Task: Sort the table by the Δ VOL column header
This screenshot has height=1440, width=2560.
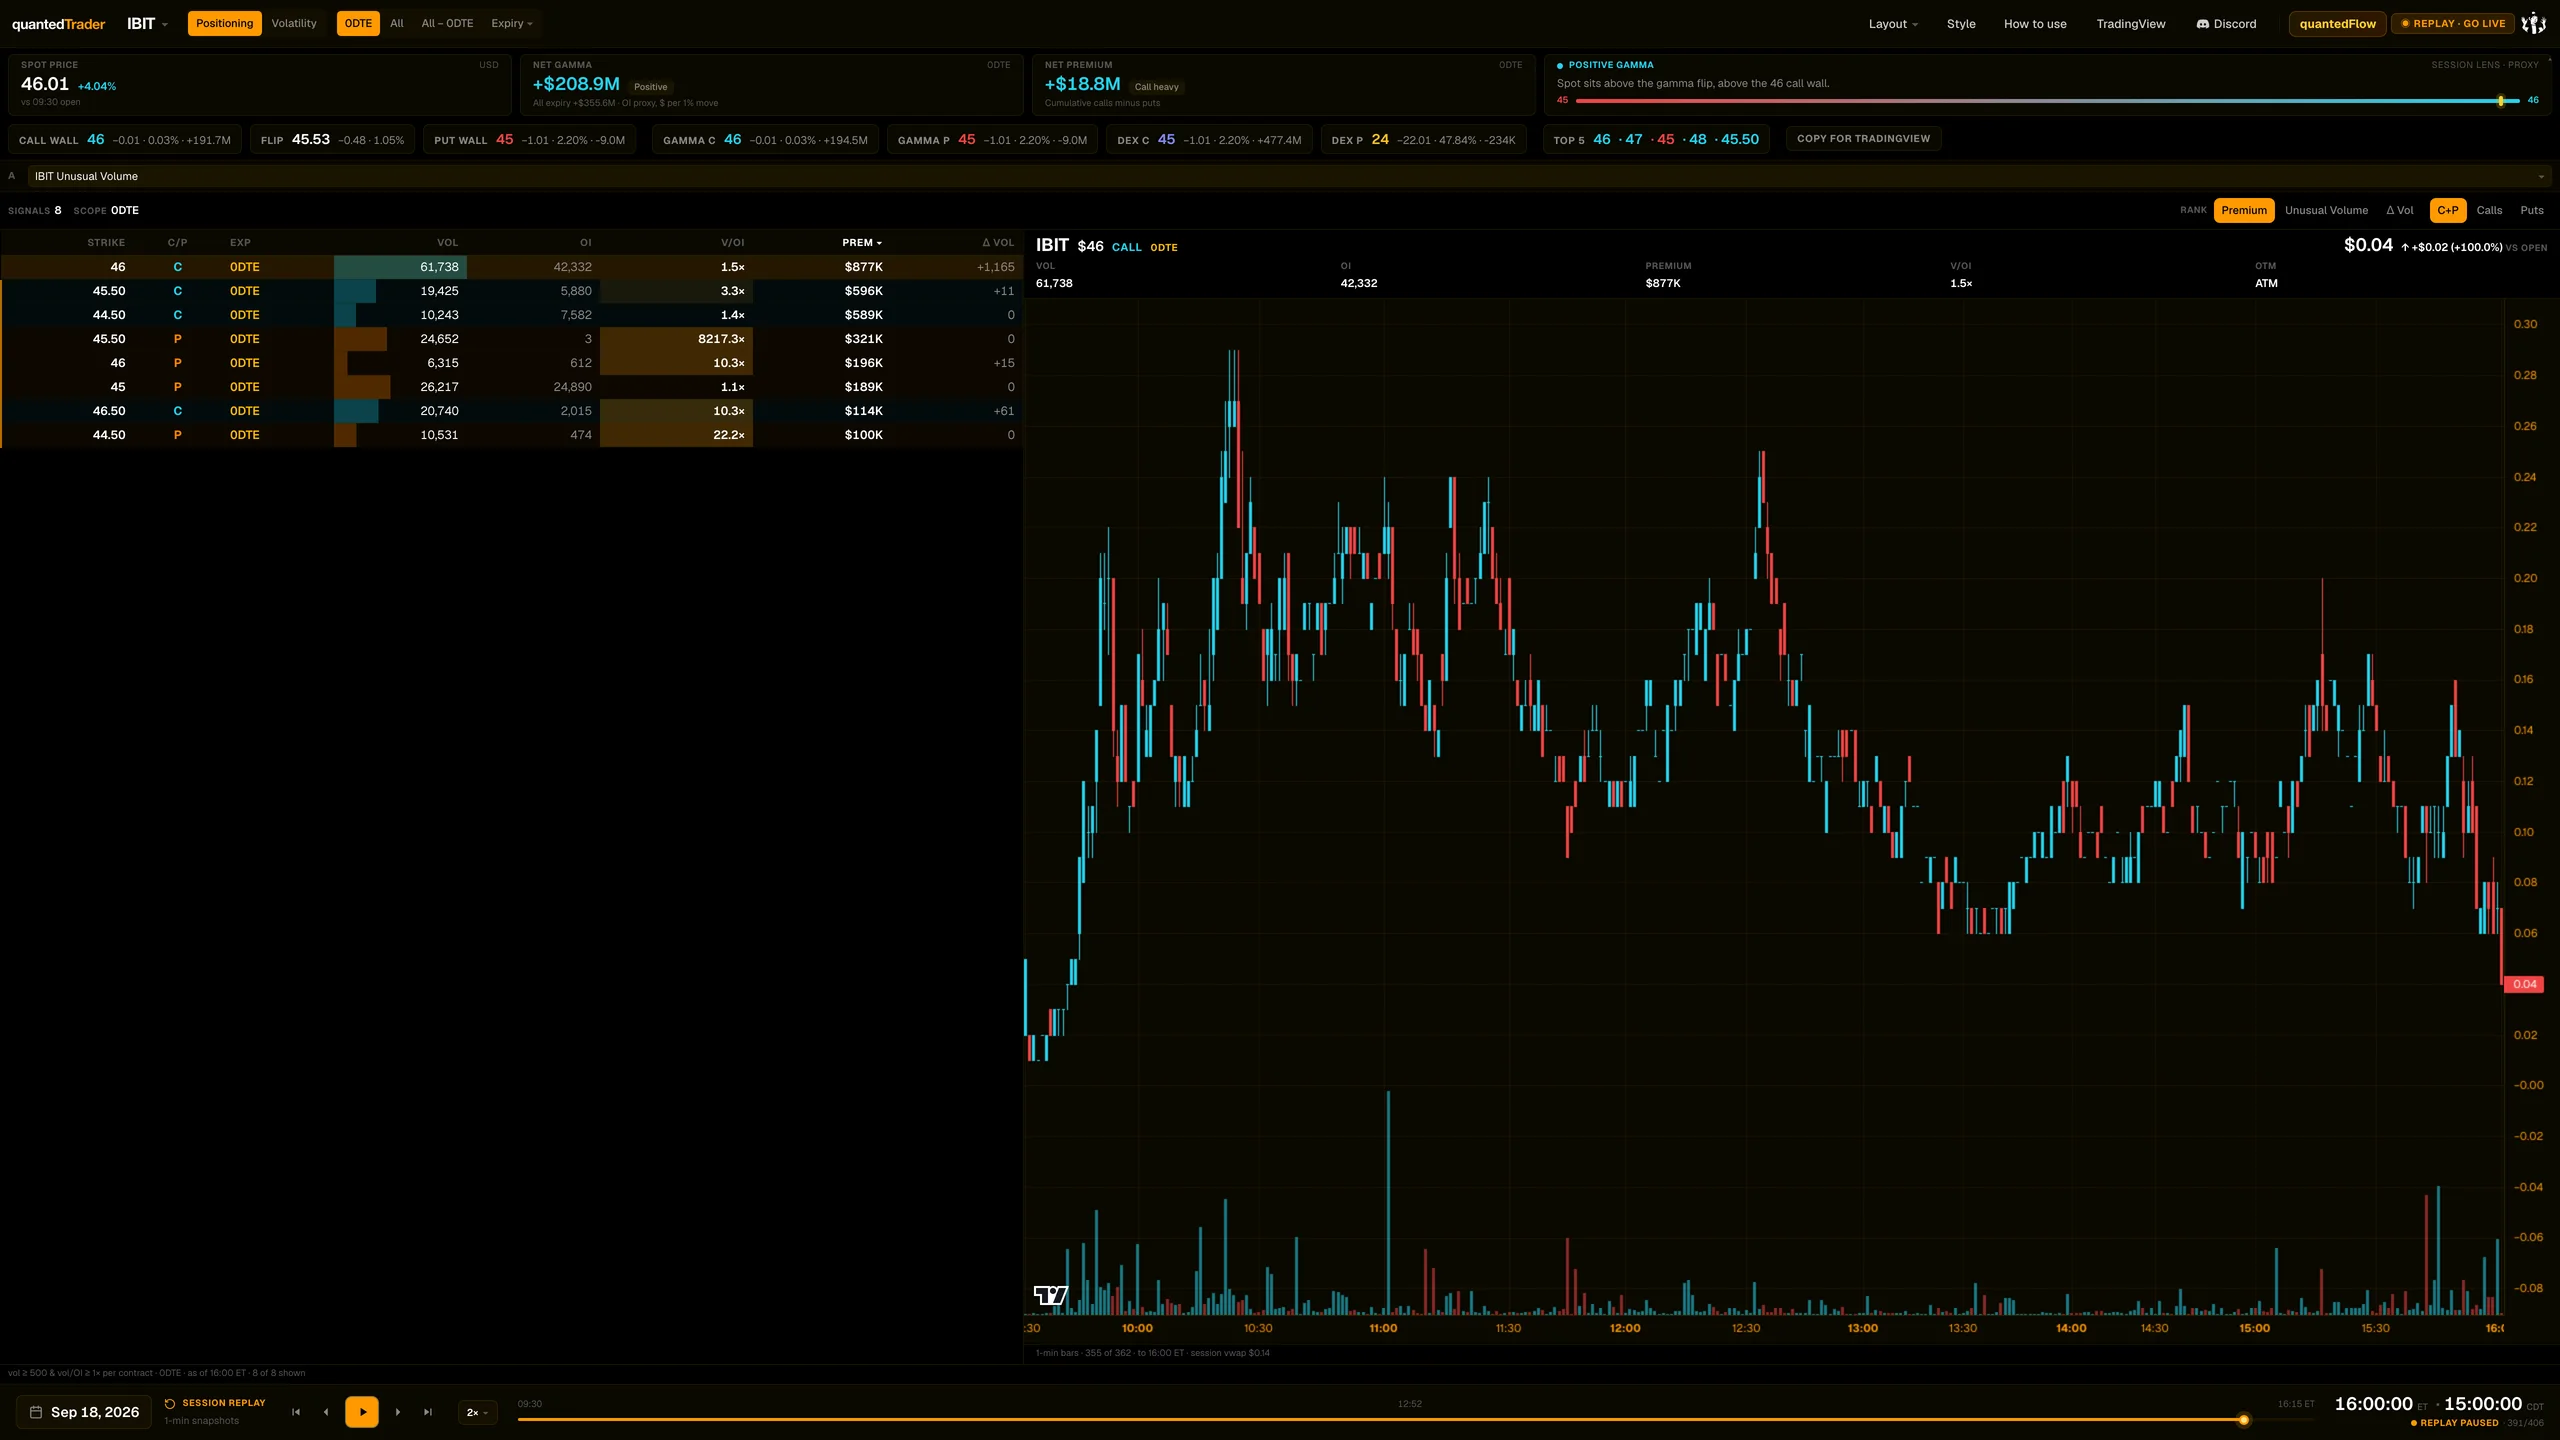Action: point(998,243)
